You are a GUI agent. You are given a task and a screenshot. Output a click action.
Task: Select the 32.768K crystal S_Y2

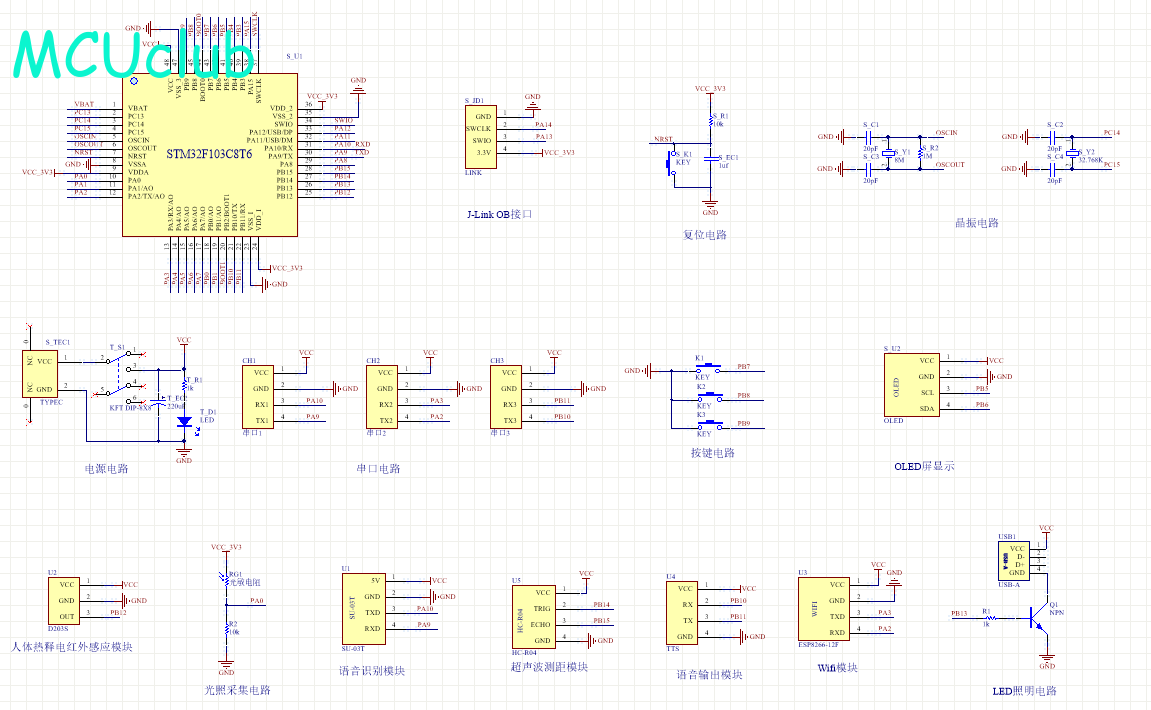coord(1071,153)
